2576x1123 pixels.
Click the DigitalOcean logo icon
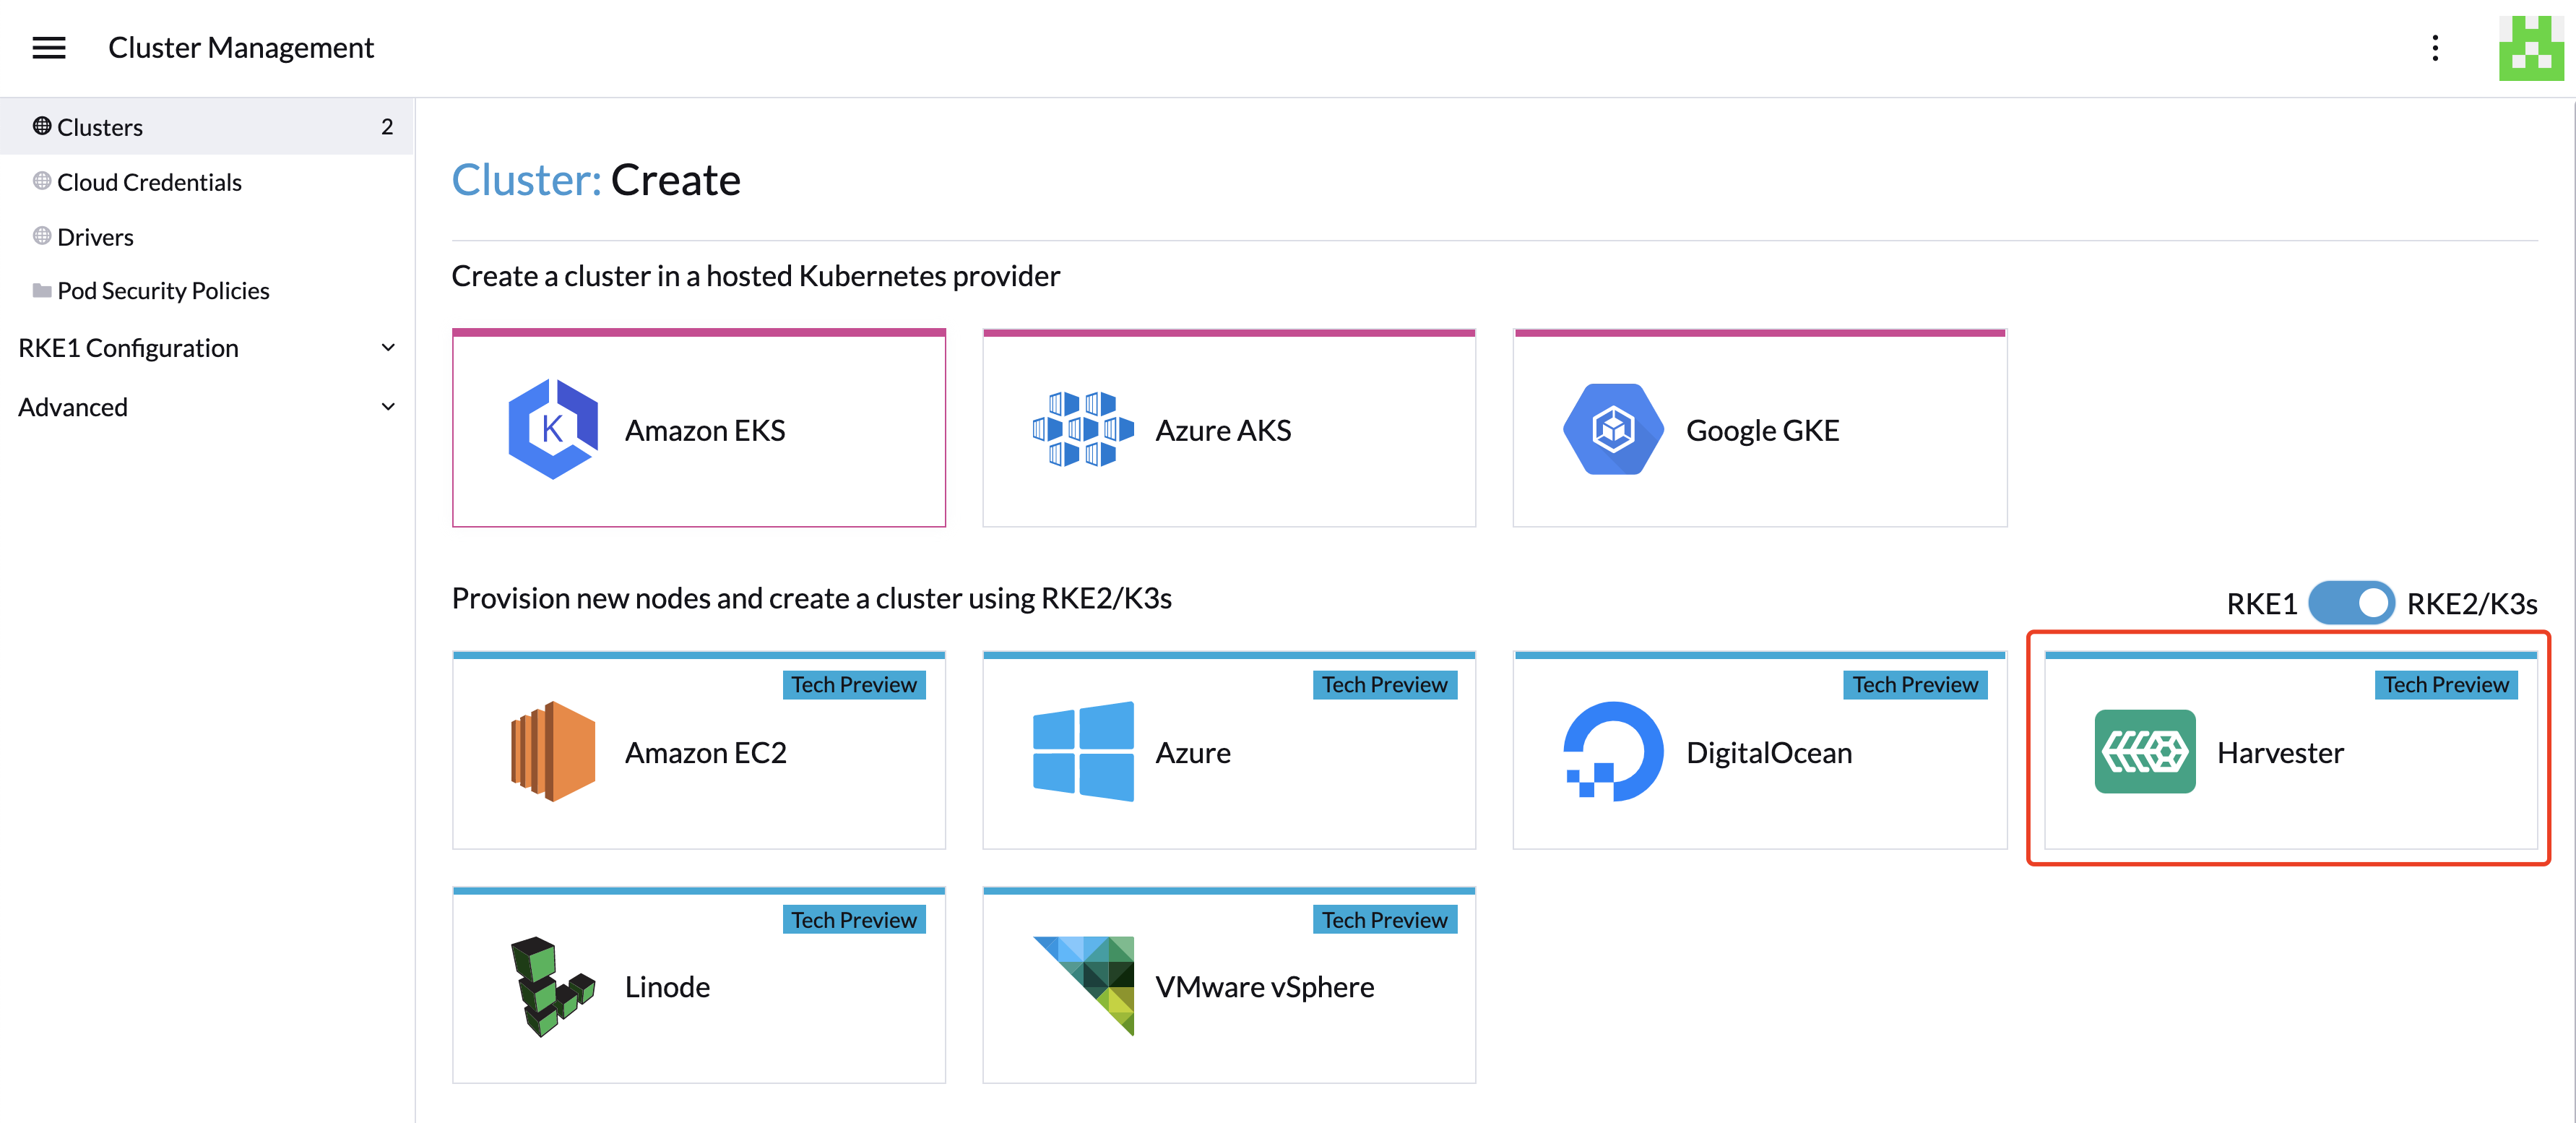1613,751
